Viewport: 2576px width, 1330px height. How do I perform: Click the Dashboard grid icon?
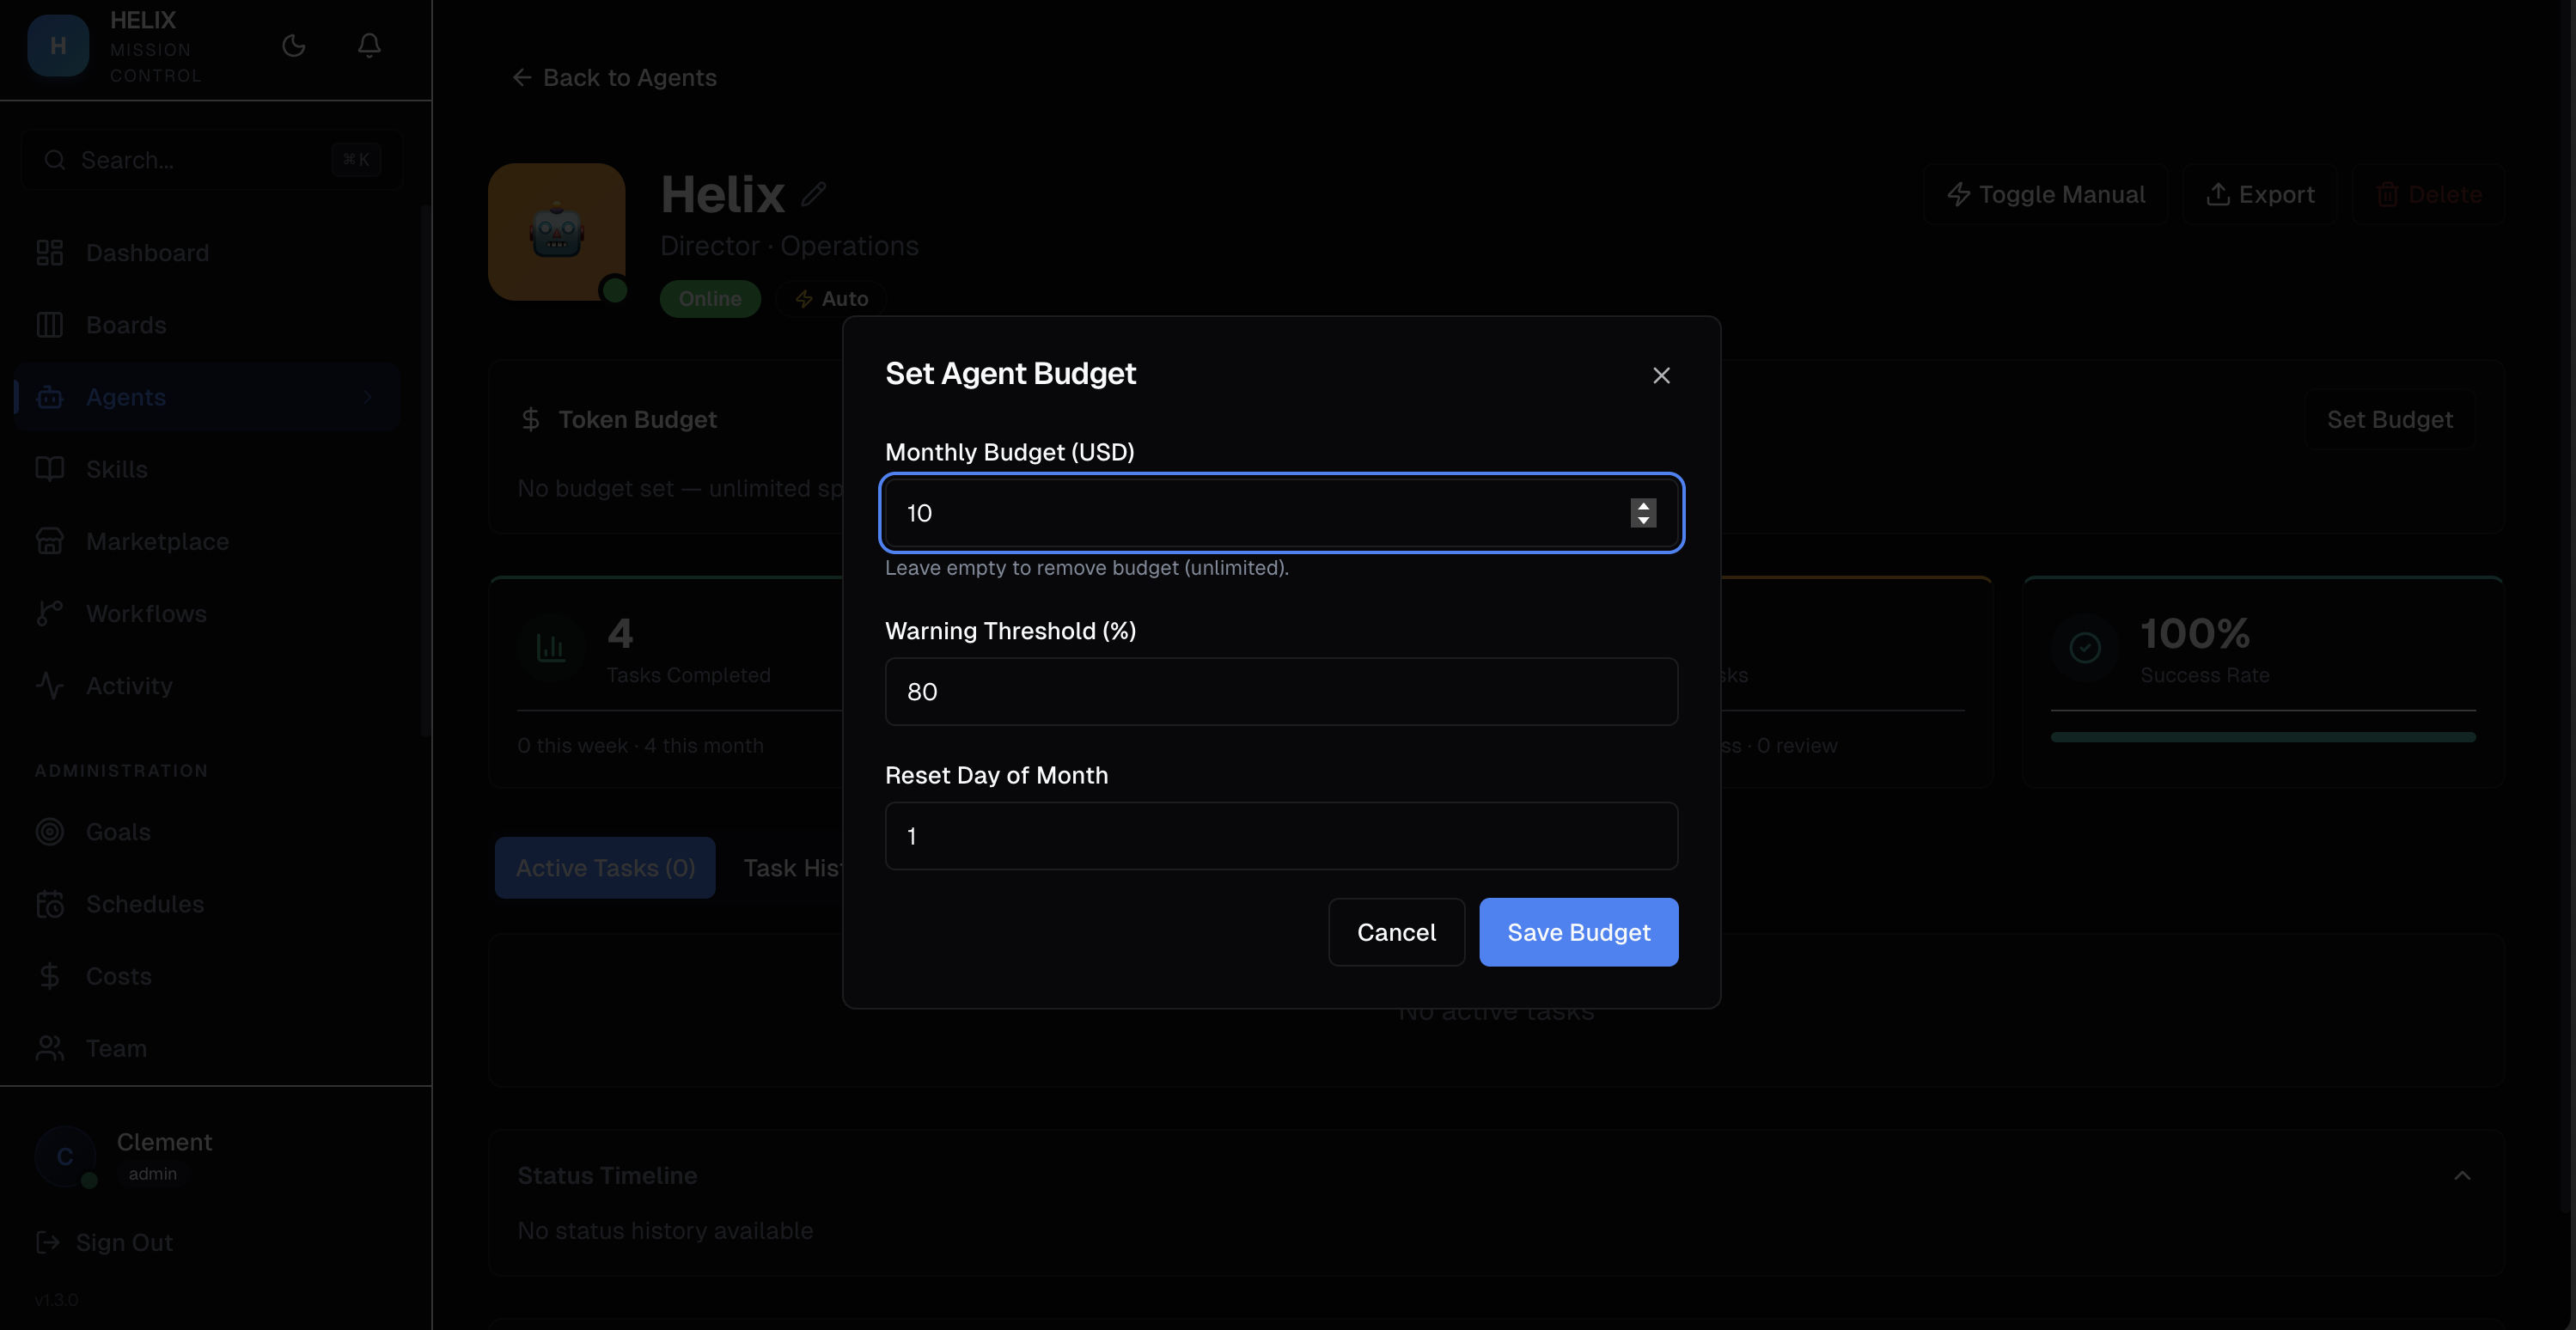pyautogui.click(x=50, y=253)
